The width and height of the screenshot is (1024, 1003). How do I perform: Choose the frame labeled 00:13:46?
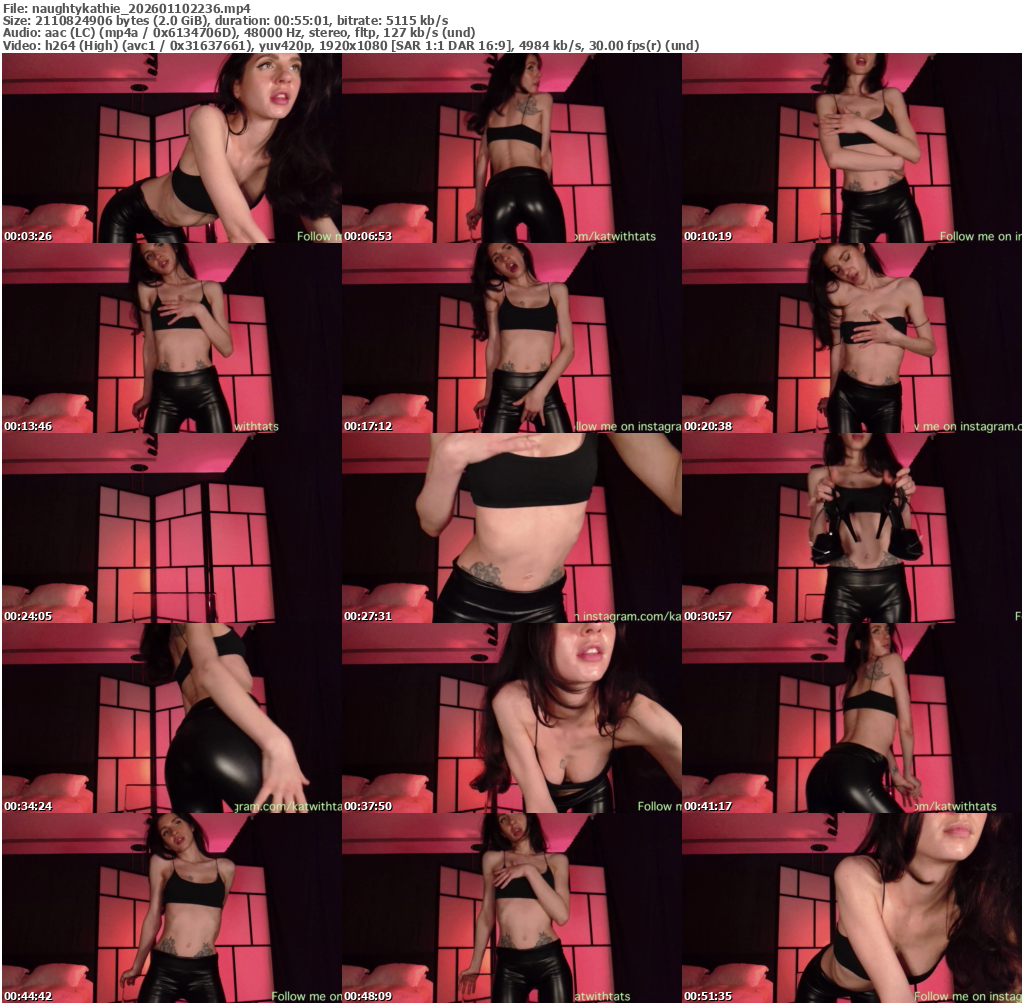[x=171, y=338]
